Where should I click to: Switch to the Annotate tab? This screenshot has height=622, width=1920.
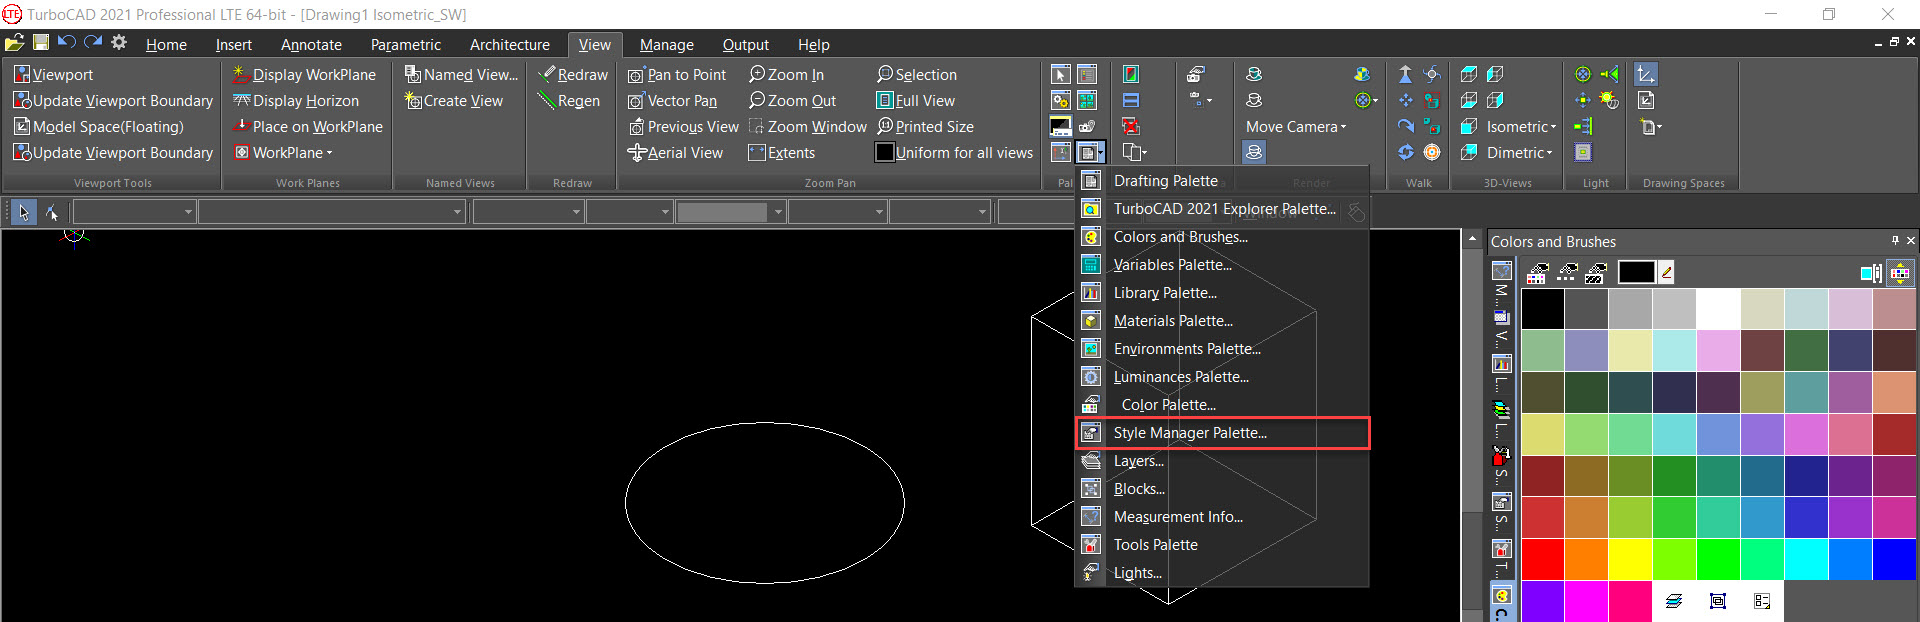click(x=311, y=44)
